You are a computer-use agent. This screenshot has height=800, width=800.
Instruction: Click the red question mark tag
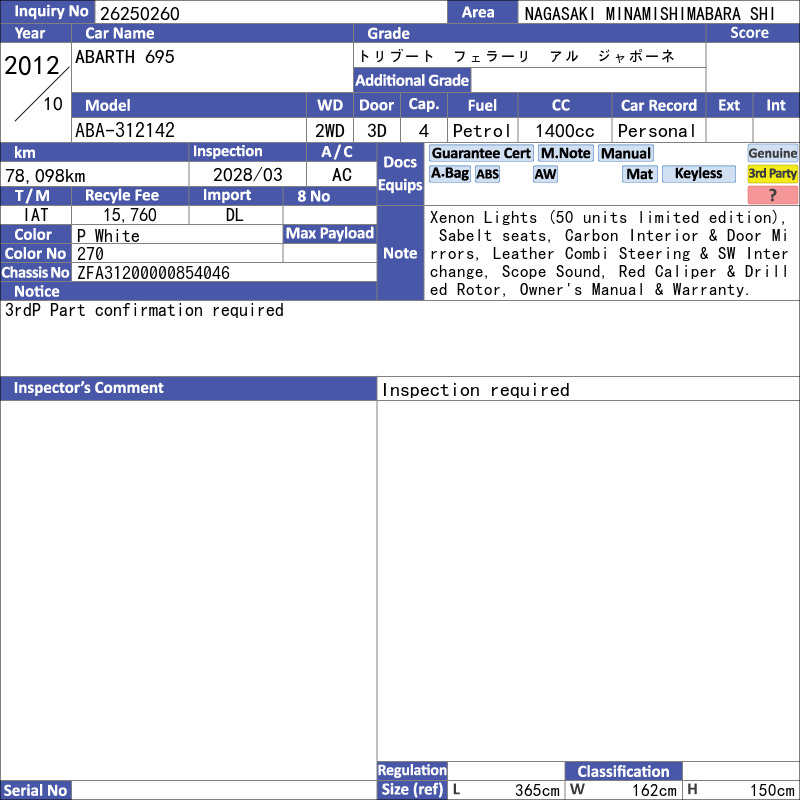coord(772,194)
